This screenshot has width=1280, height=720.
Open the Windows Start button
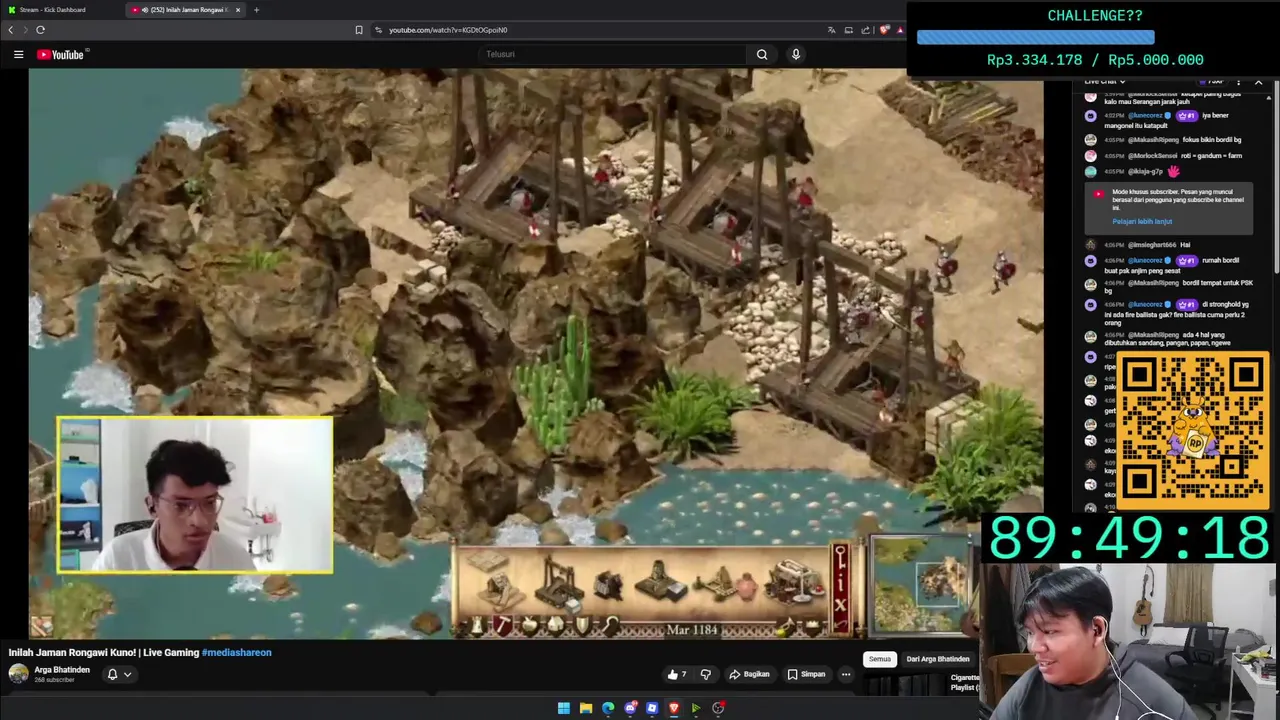[564, 708]
